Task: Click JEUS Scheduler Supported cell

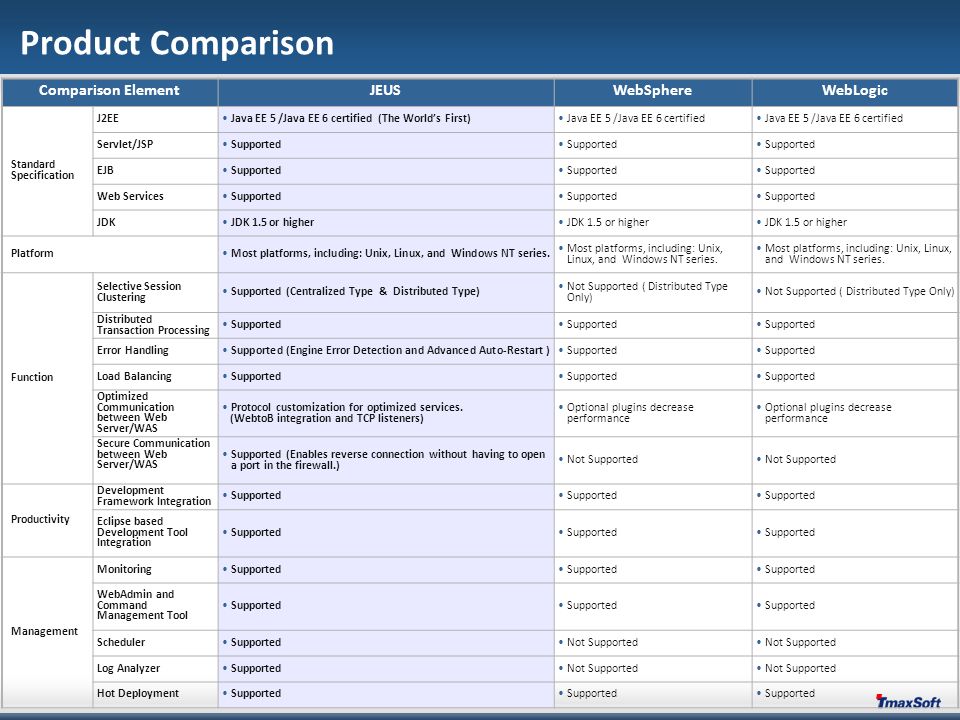Action: 386,643
